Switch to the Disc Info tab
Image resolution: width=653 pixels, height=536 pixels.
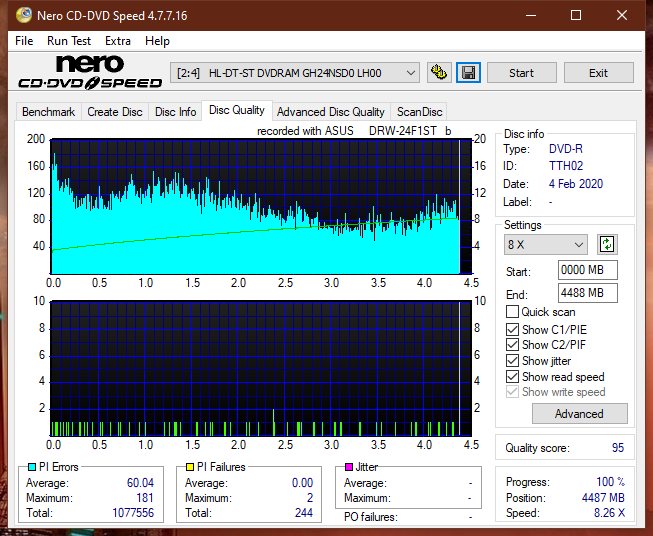[175, 112]
